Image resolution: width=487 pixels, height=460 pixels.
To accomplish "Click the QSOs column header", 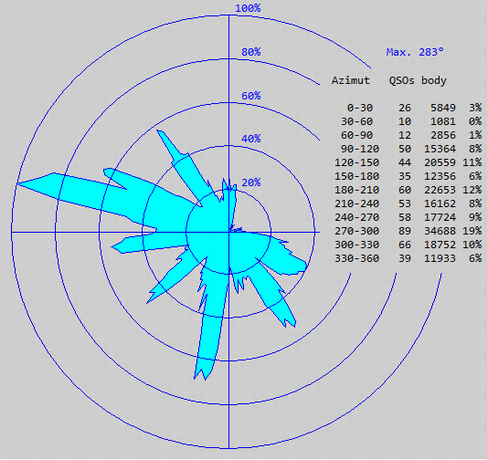I will pyautogui.click(x=402, y=80).
